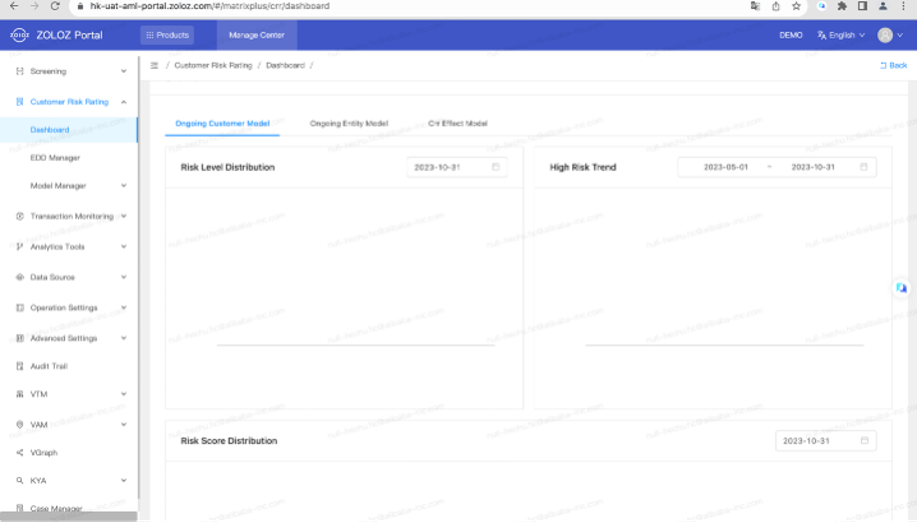
Task: Click the Transaction Monitoring icon
Action: coord(20,217)
